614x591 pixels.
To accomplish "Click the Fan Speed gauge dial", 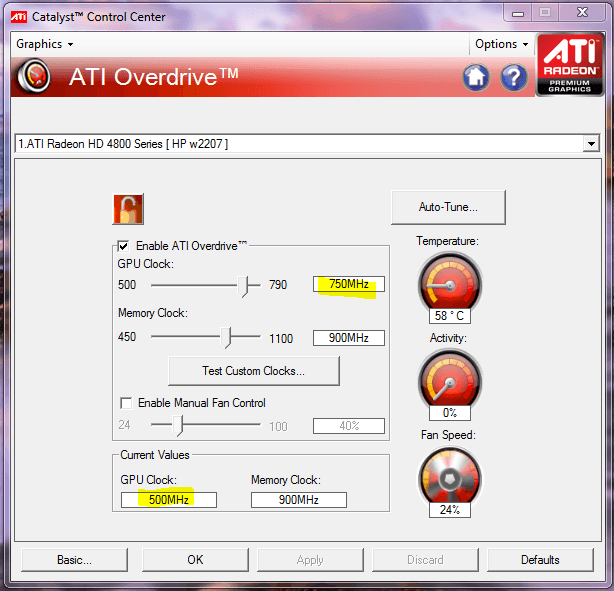I will [x=450, y=478].
